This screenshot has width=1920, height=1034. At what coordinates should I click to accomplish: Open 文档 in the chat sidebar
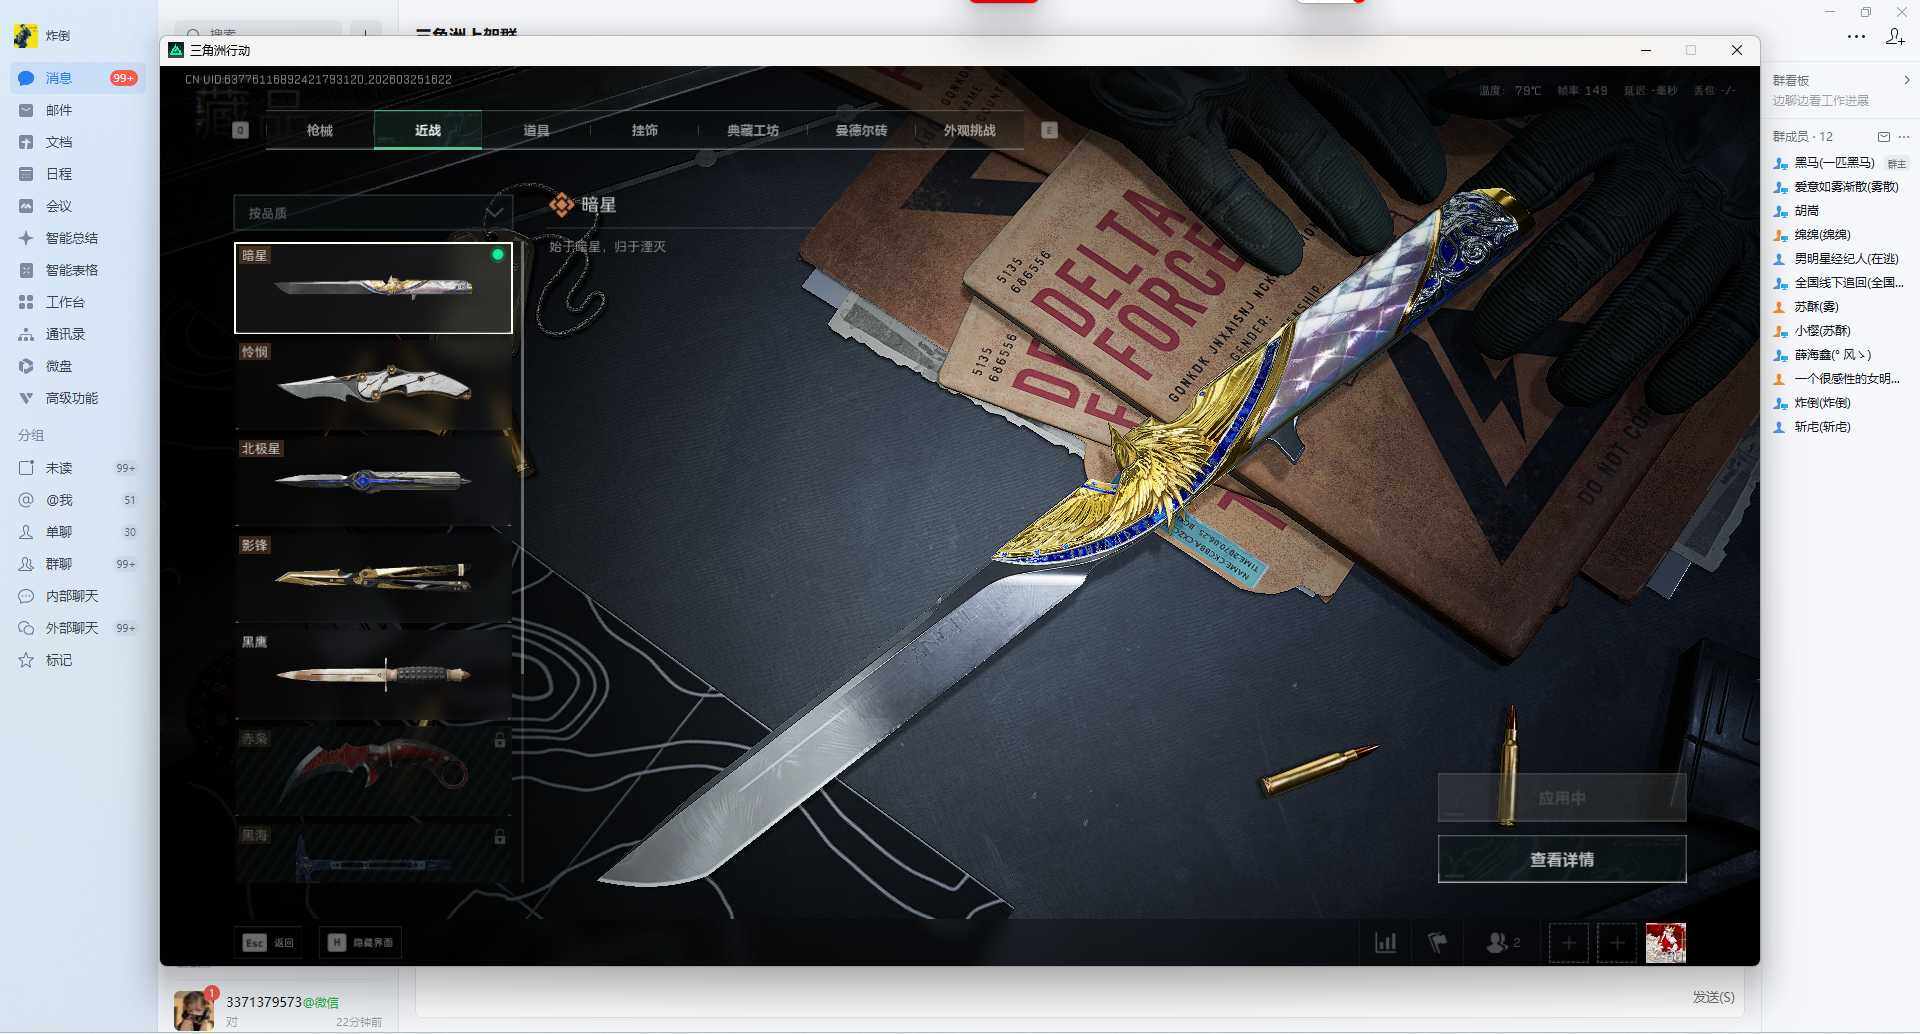tap(78, 142)
